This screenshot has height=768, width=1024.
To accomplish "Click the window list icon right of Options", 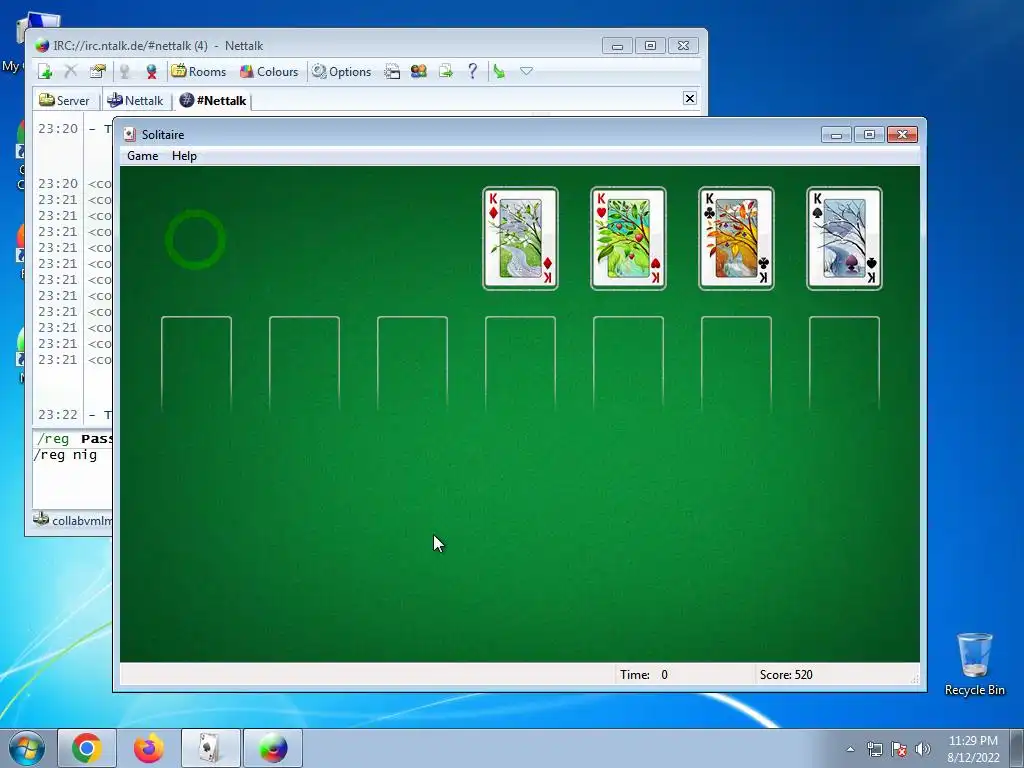I will (x=392, y=72).
